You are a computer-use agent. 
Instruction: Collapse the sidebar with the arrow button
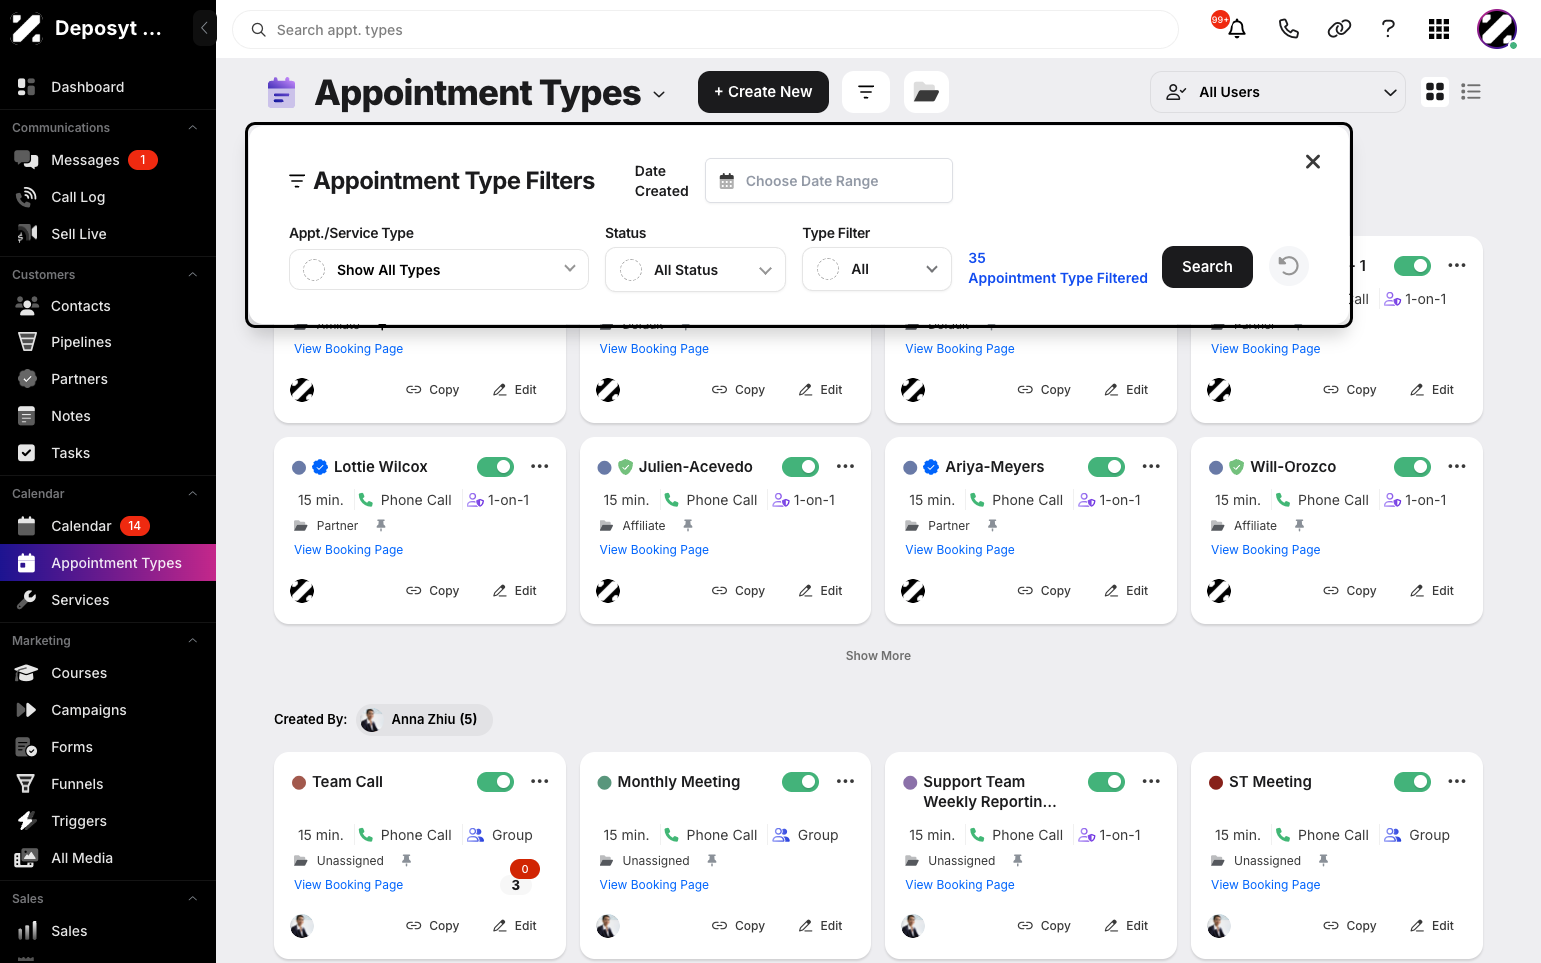click(x=204, y=28)
